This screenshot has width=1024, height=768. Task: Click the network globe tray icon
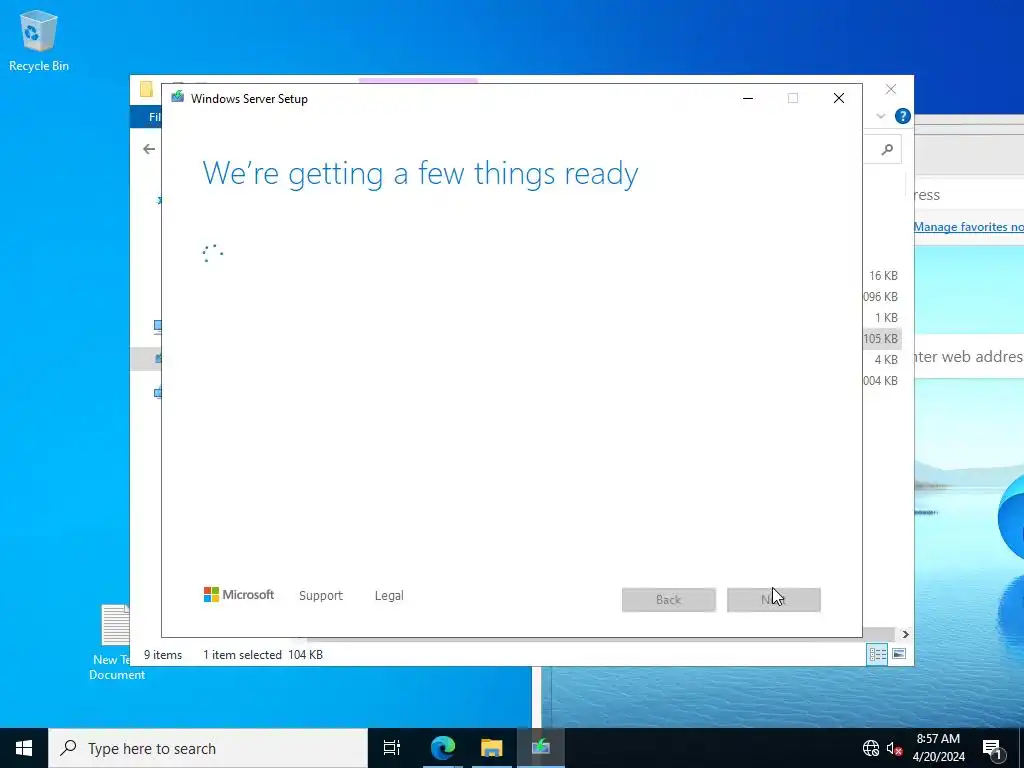coord(871,748)
